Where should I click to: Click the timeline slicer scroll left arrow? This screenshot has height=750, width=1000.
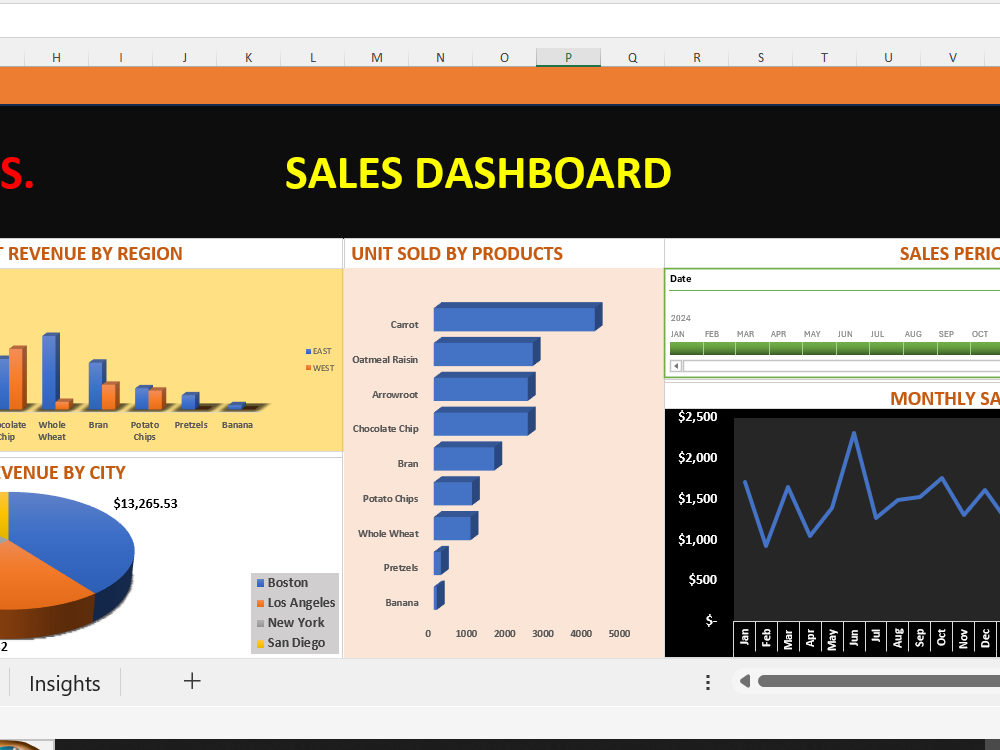(676, 366)
